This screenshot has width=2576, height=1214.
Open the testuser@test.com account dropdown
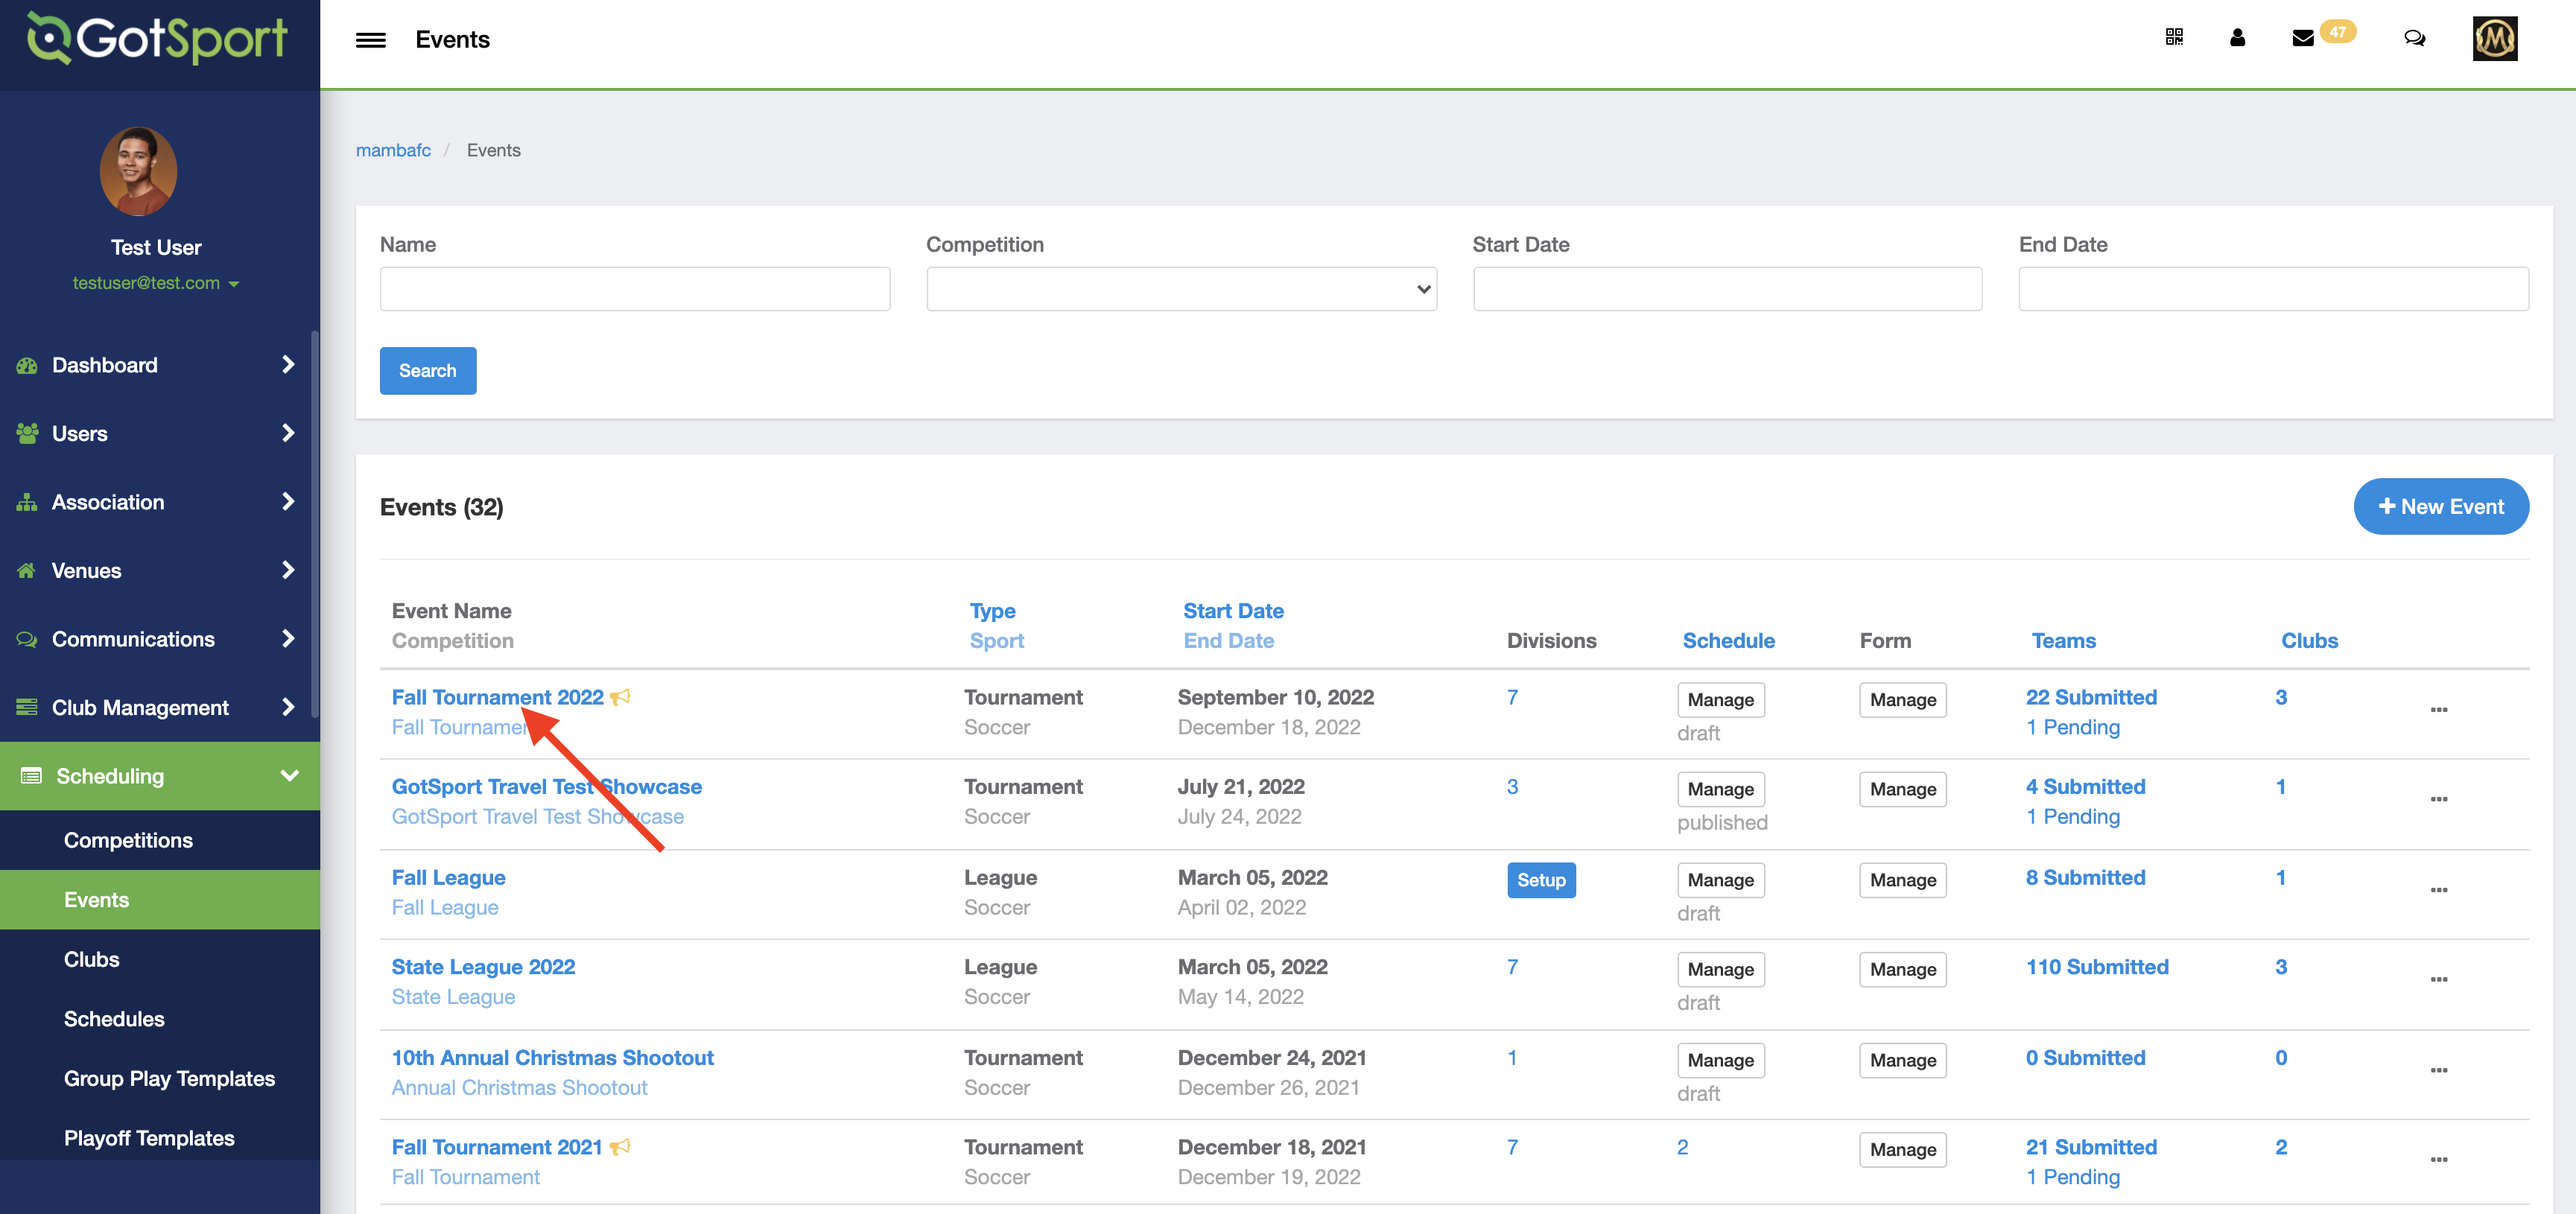coord(156,283)
